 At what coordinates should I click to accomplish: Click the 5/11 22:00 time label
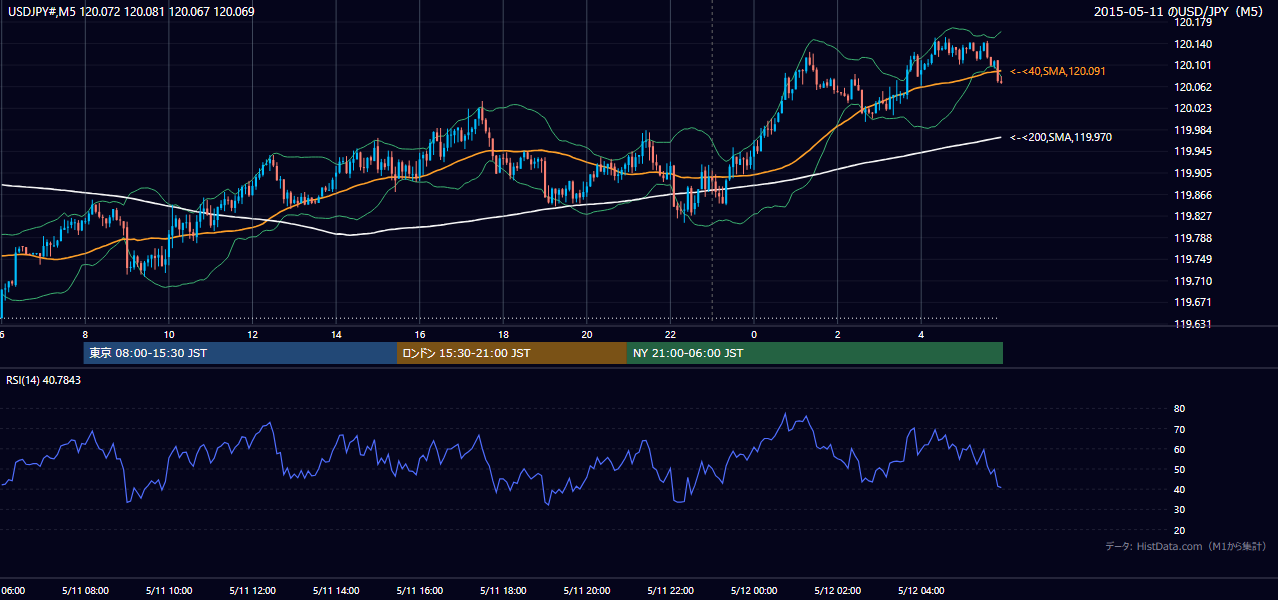(x=671, y=590)
